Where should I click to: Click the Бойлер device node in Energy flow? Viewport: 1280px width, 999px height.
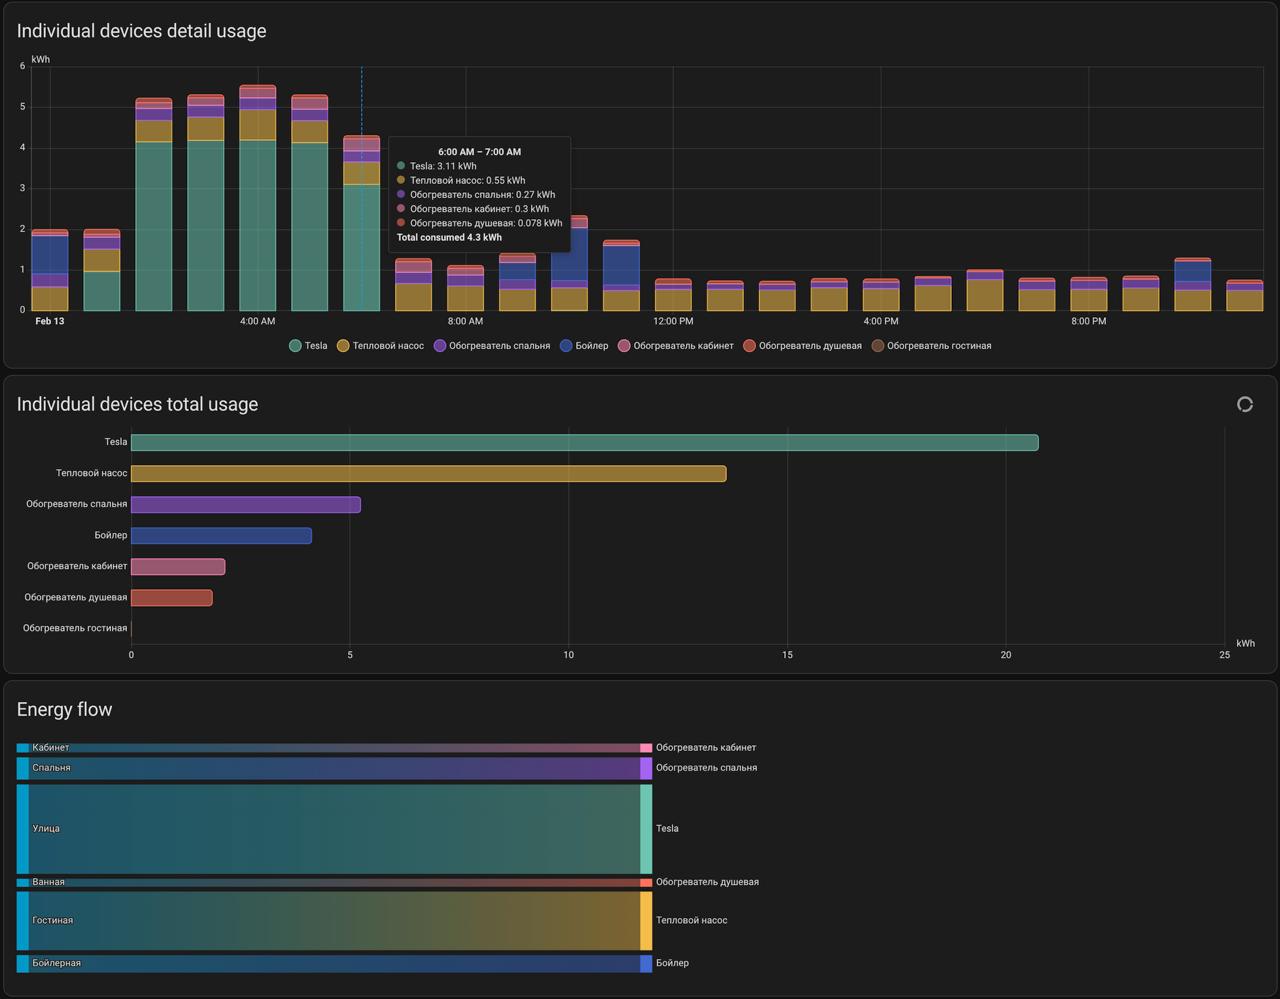(646, 963)
